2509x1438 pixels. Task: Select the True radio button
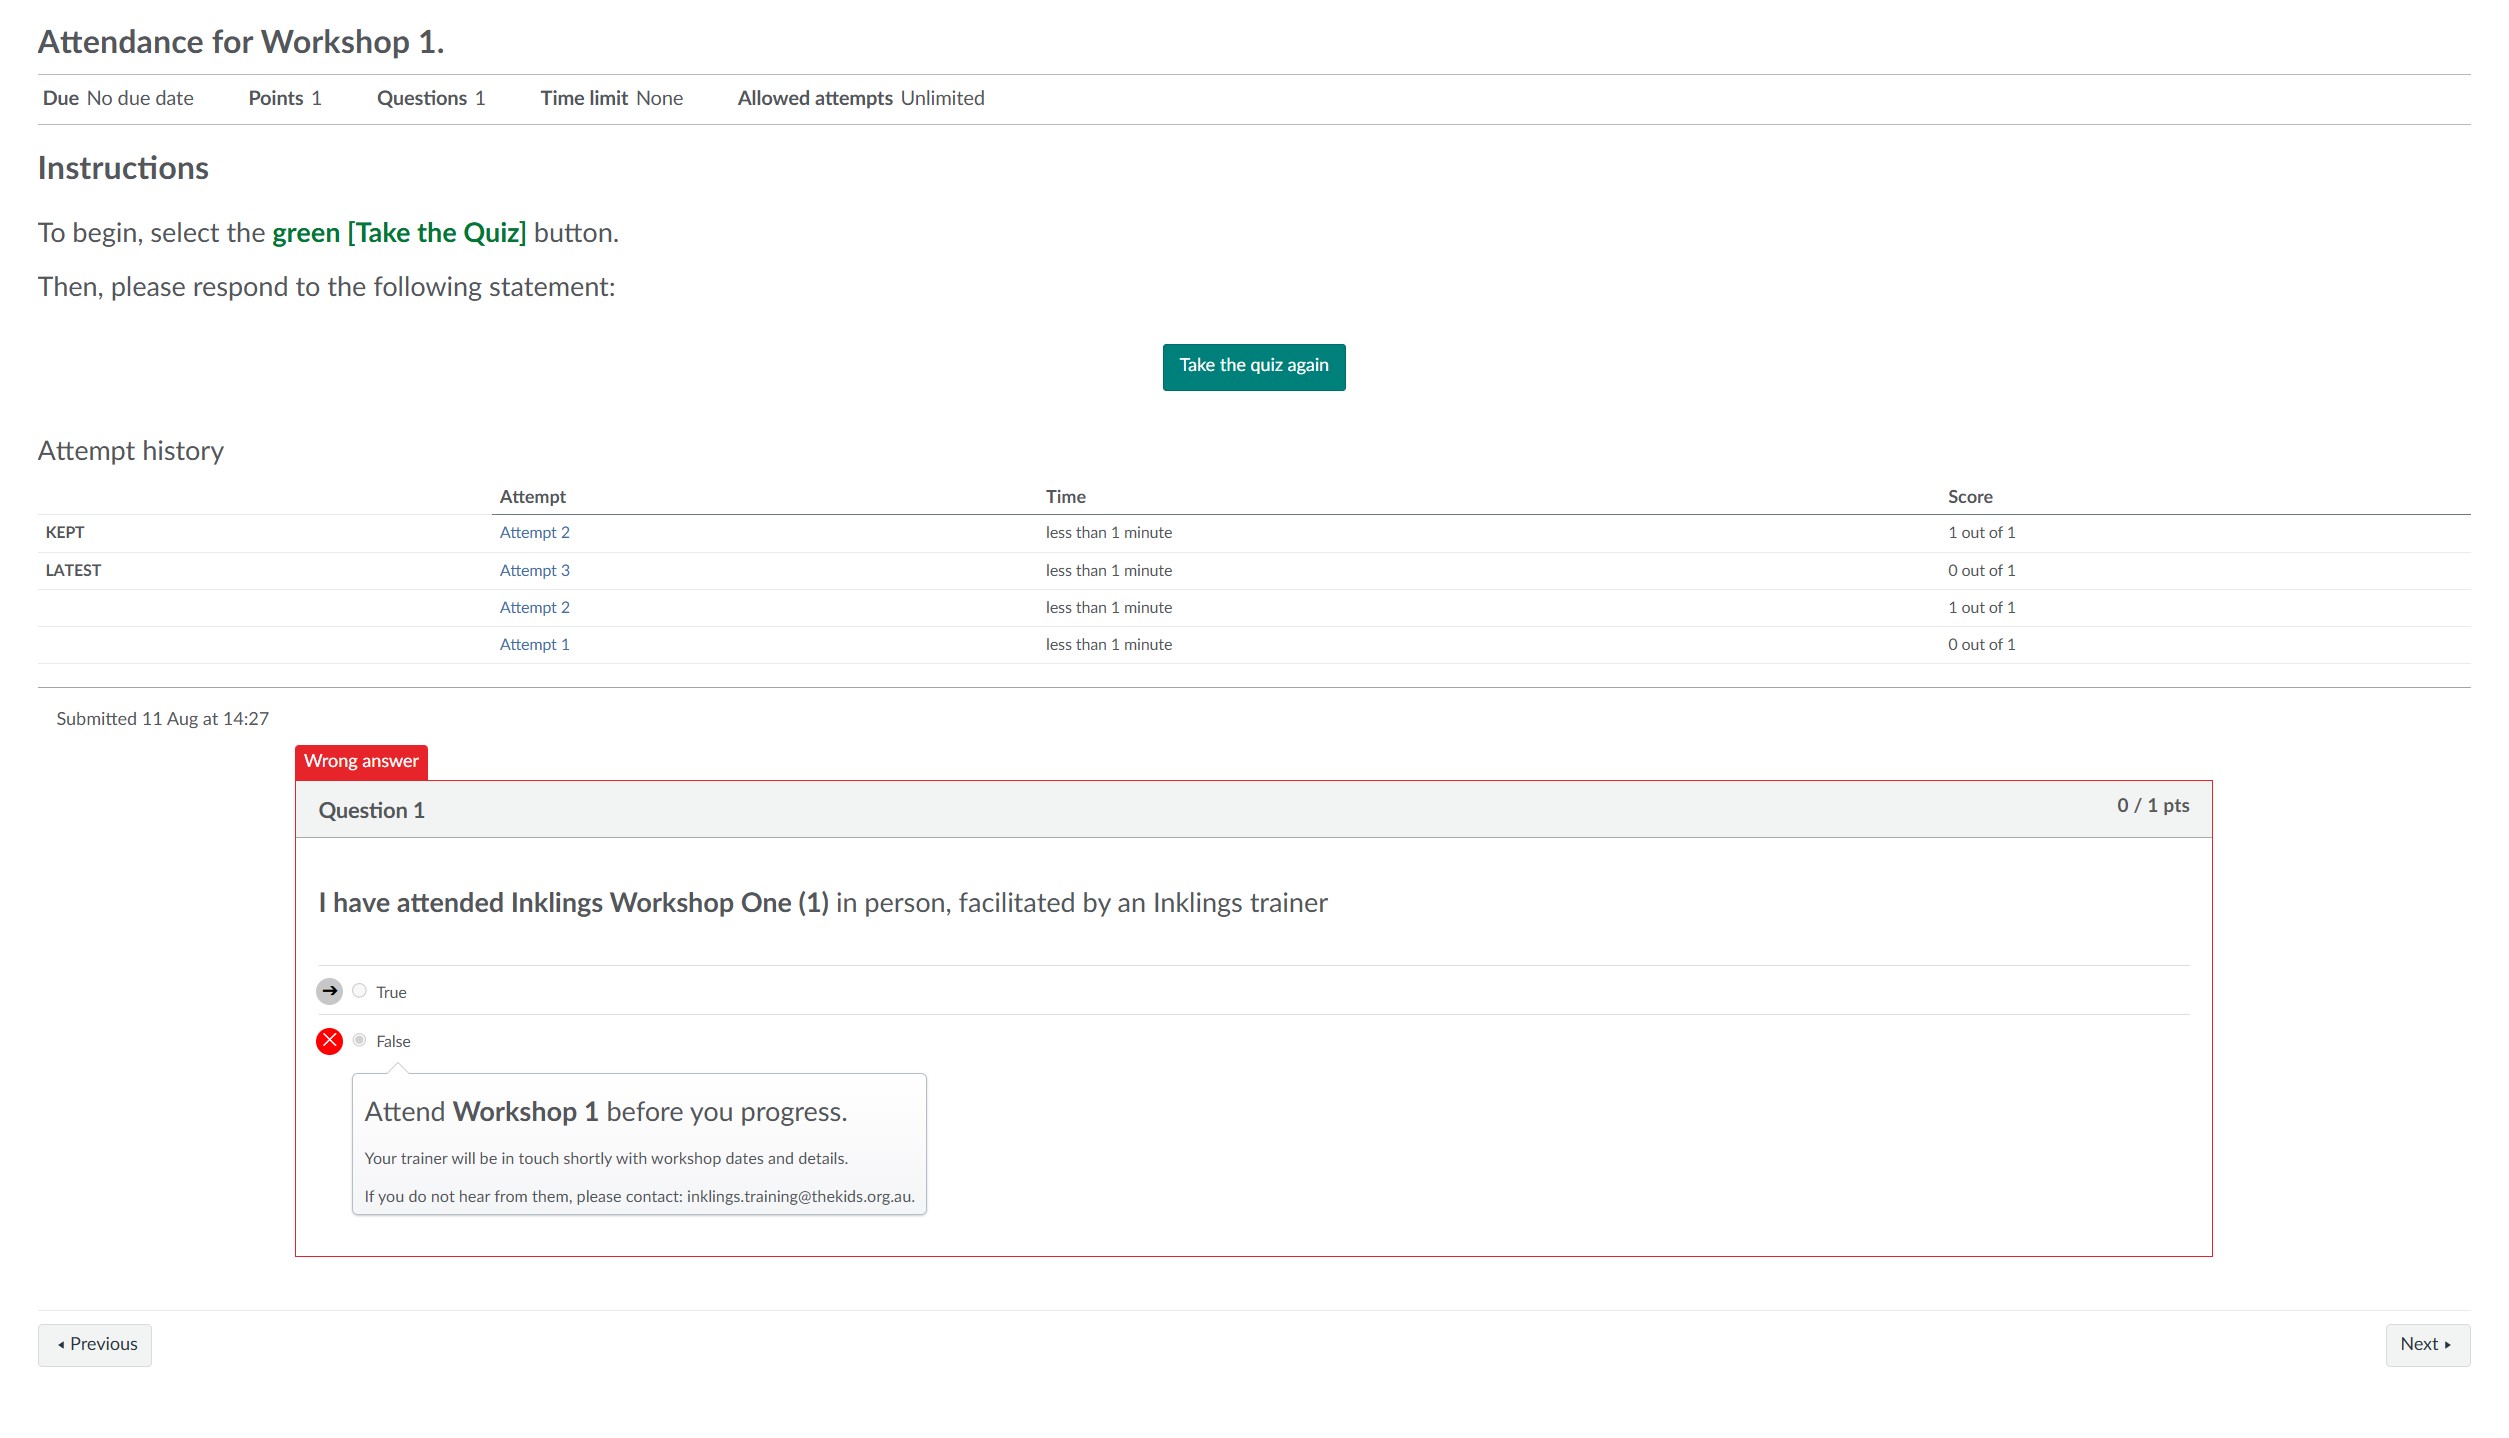click(359, 991)
